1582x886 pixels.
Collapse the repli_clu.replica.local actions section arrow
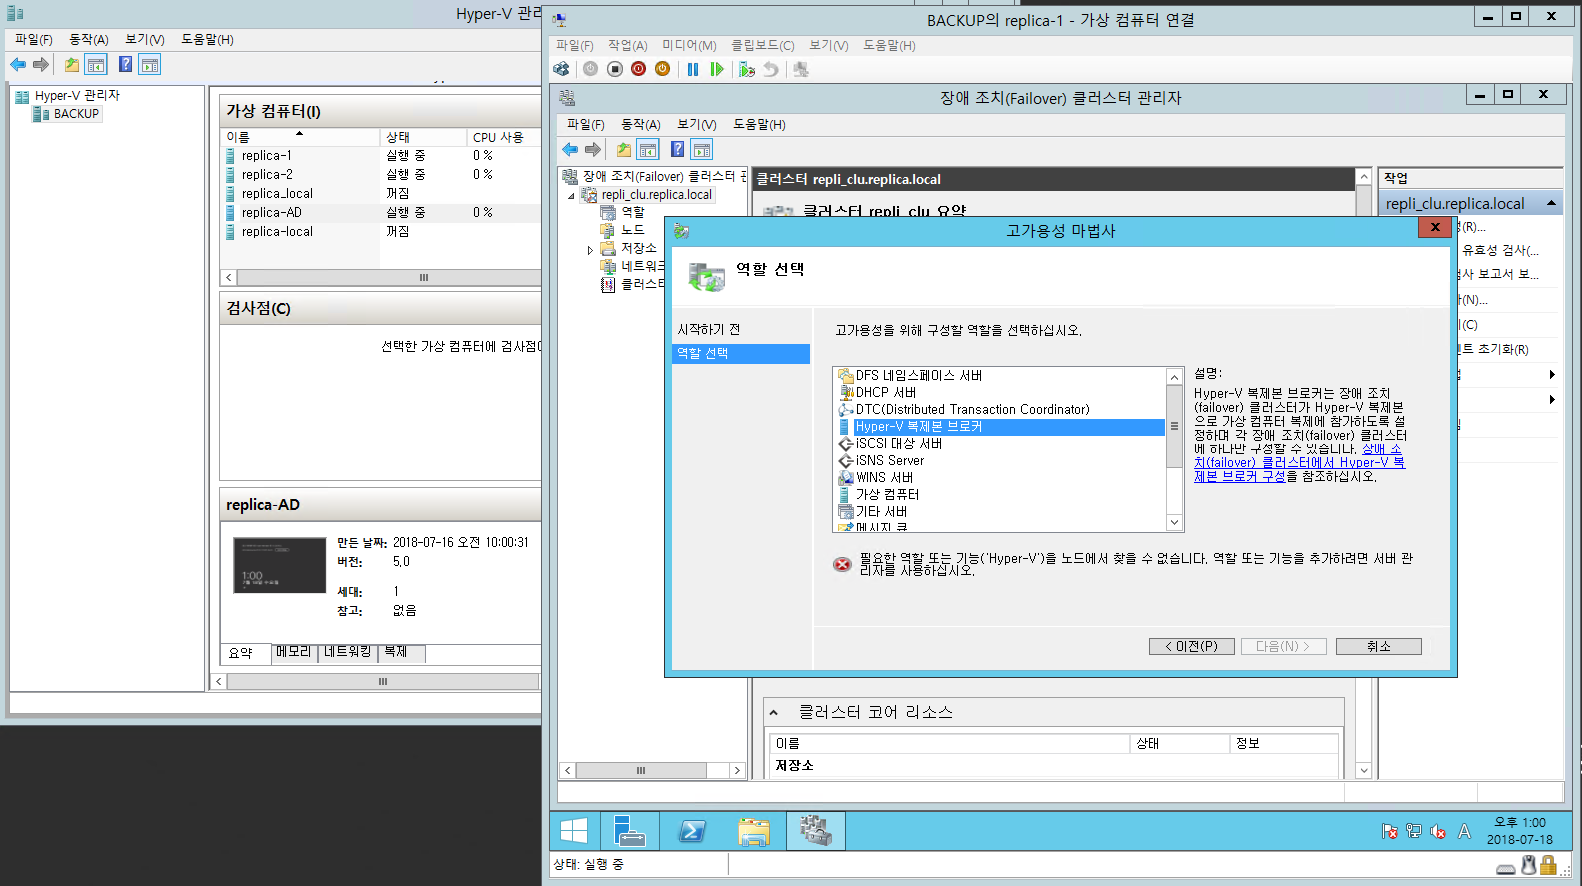(x=1551, y=203)
